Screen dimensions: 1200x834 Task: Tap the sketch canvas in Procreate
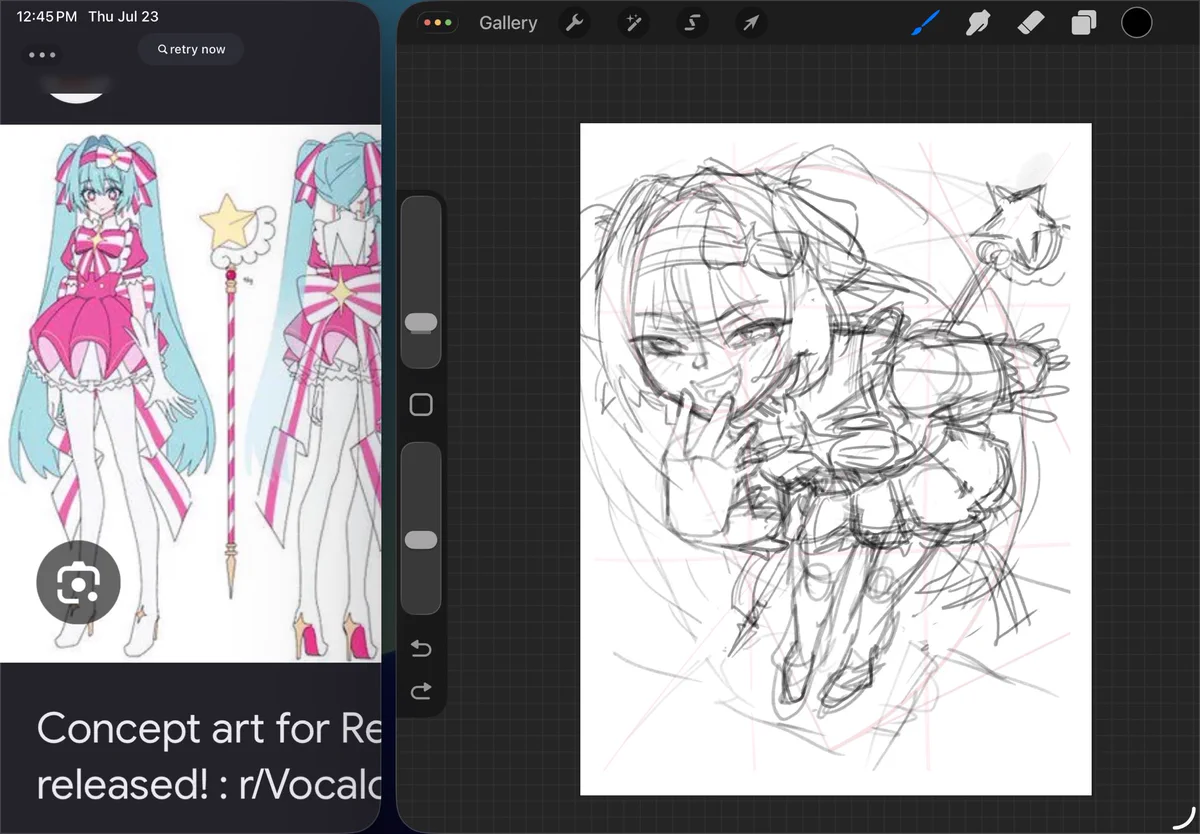tap(836, 459)
